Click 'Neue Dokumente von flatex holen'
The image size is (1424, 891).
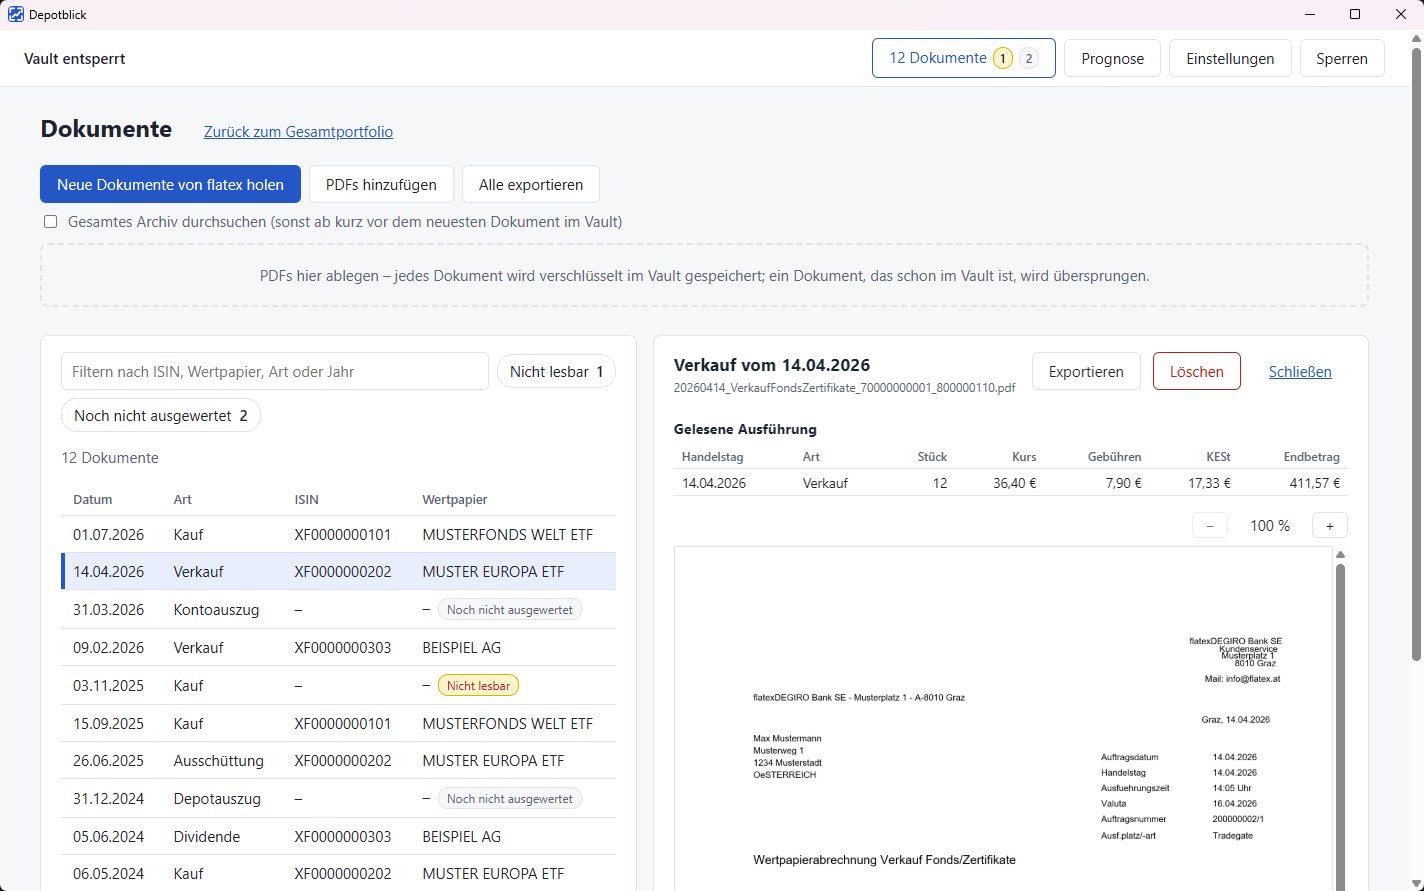171,185
